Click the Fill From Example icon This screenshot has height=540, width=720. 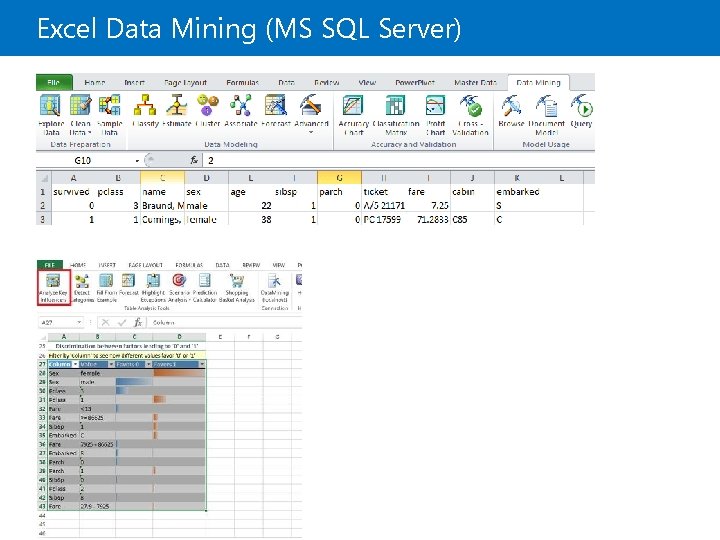click(x=106, y=287)
